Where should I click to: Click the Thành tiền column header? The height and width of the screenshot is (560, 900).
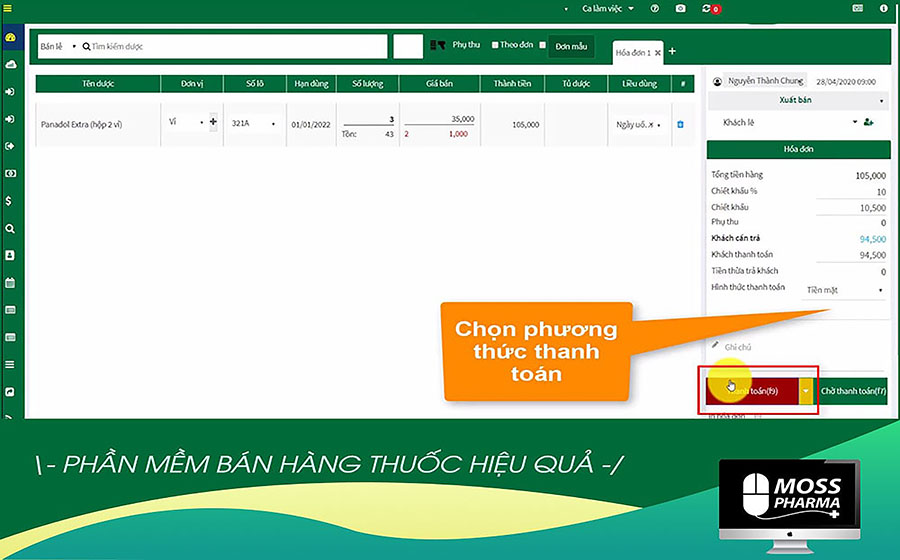[512, 84]
